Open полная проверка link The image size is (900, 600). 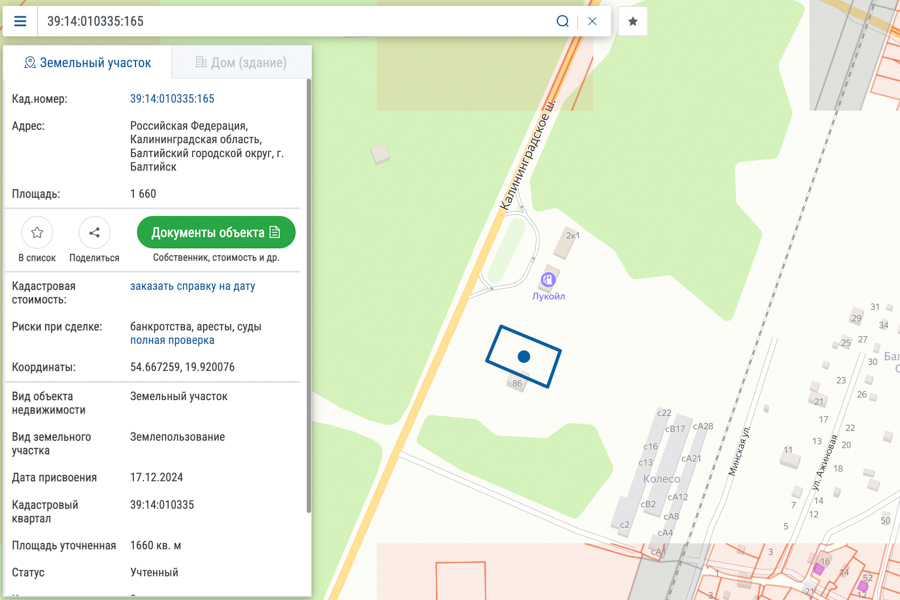pos(172,340)
